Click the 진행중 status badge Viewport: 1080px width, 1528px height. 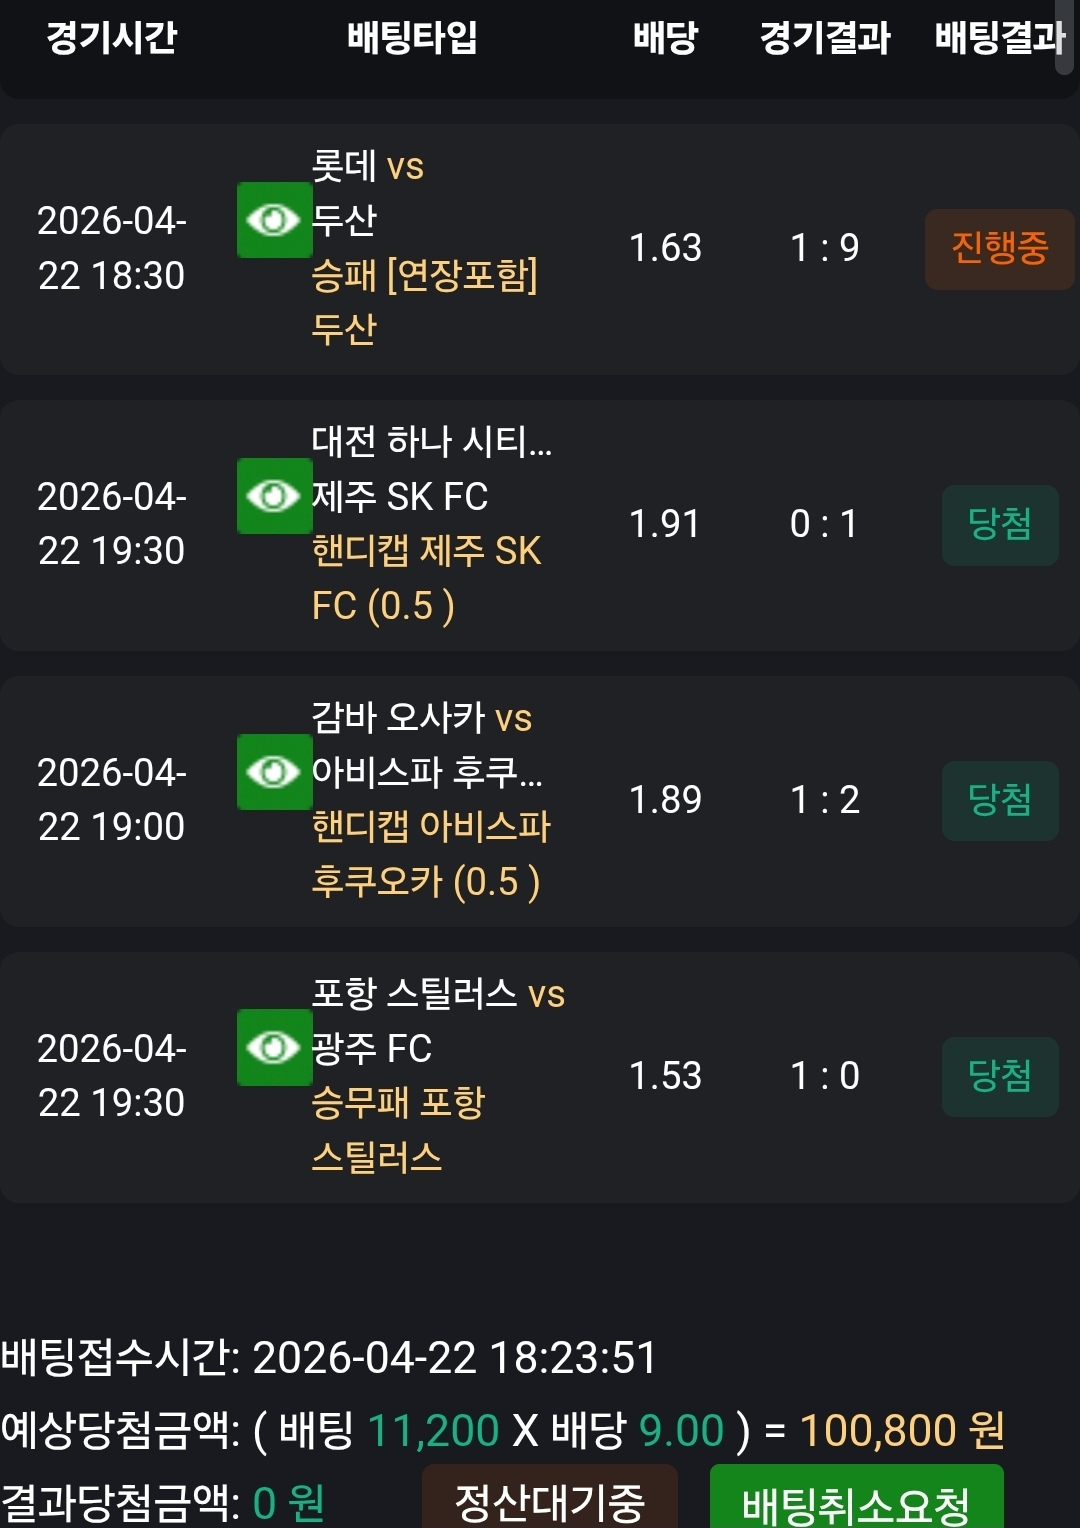click(x=999, y=249)
